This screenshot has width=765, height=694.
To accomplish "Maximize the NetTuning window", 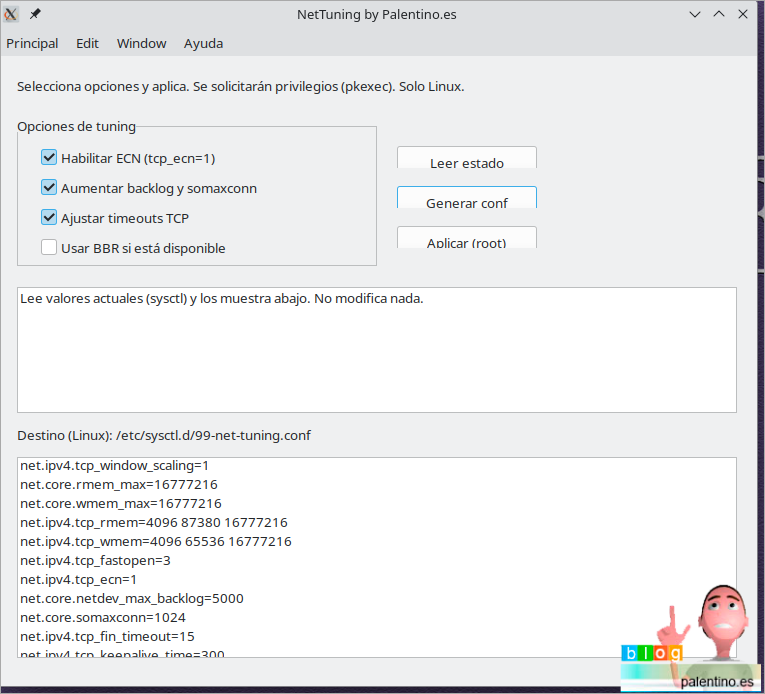I will 720,14.
